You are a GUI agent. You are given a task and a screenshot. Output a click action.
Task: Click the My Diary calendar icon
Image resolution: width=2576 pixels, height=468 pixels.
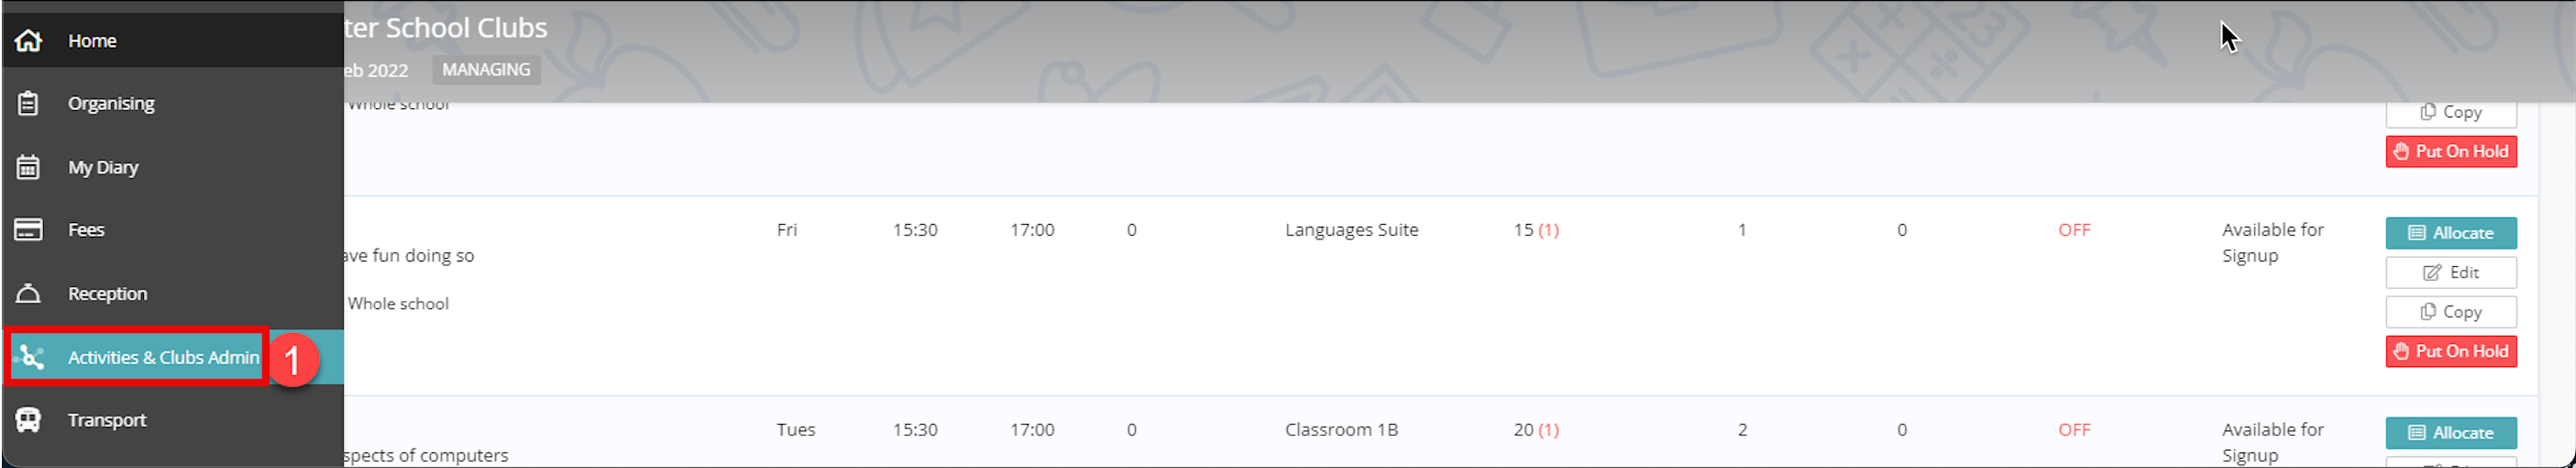click(x=28, y=167)
